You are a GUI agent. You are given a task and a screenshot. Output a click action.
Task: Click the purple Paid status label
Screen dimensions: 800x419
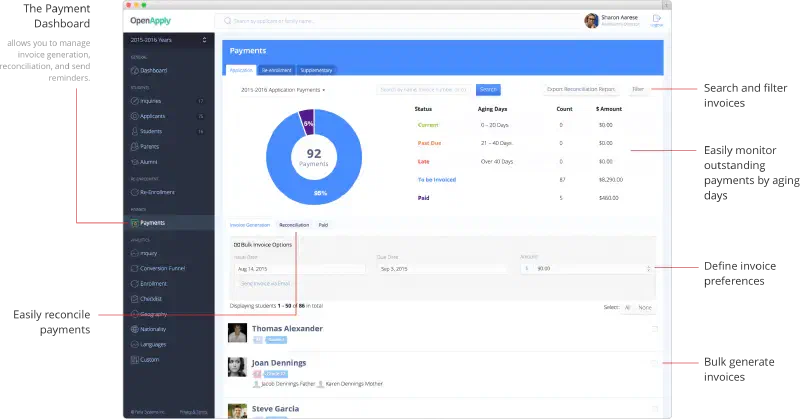(423, 198)
